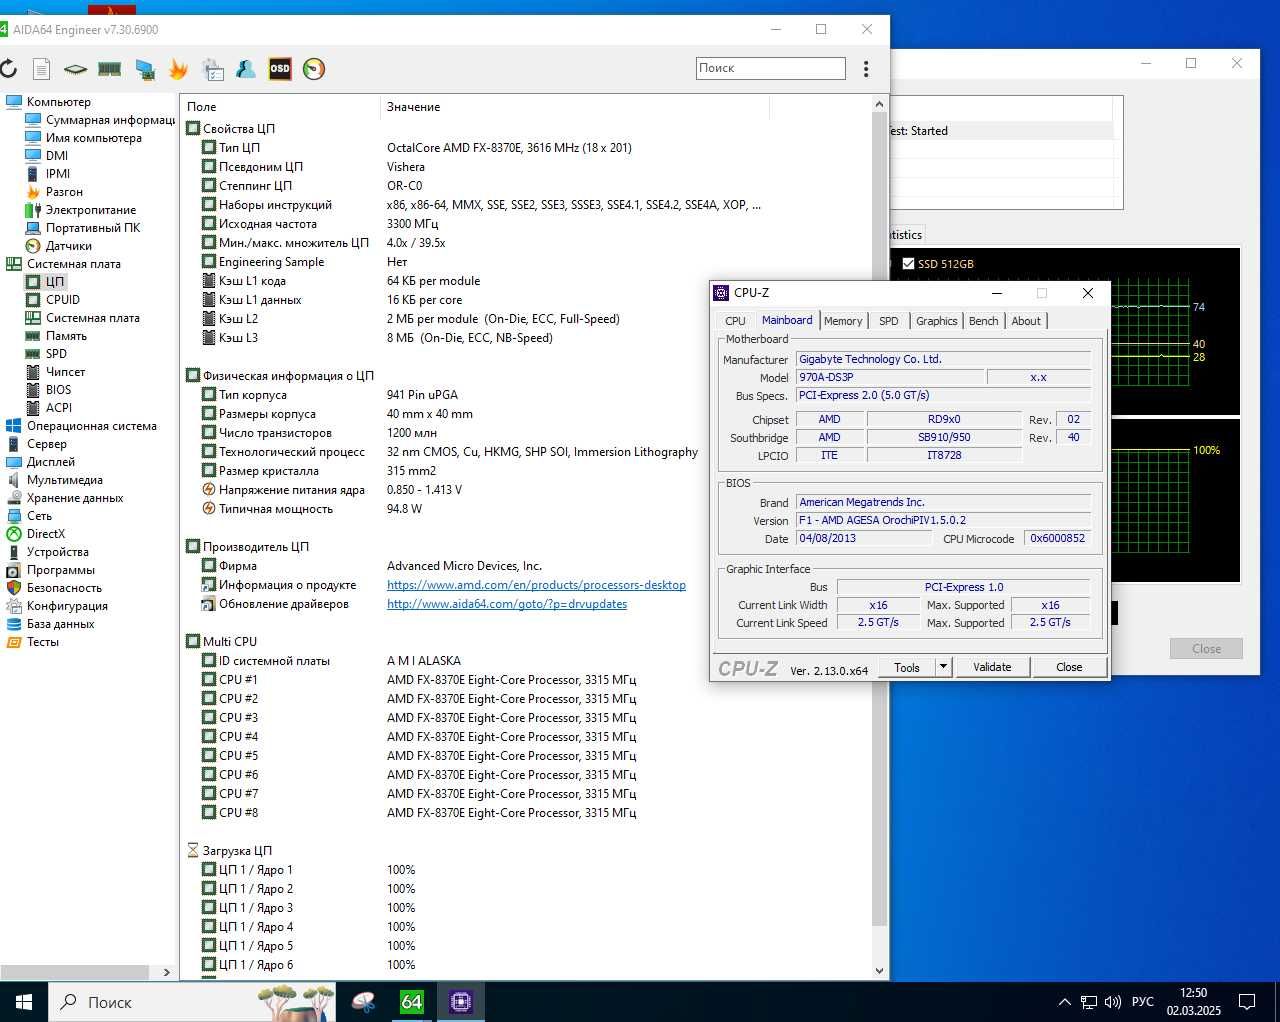Expand the Мультимедиа category
This screenshot has height=1022, width=1280.
[64, 480]
